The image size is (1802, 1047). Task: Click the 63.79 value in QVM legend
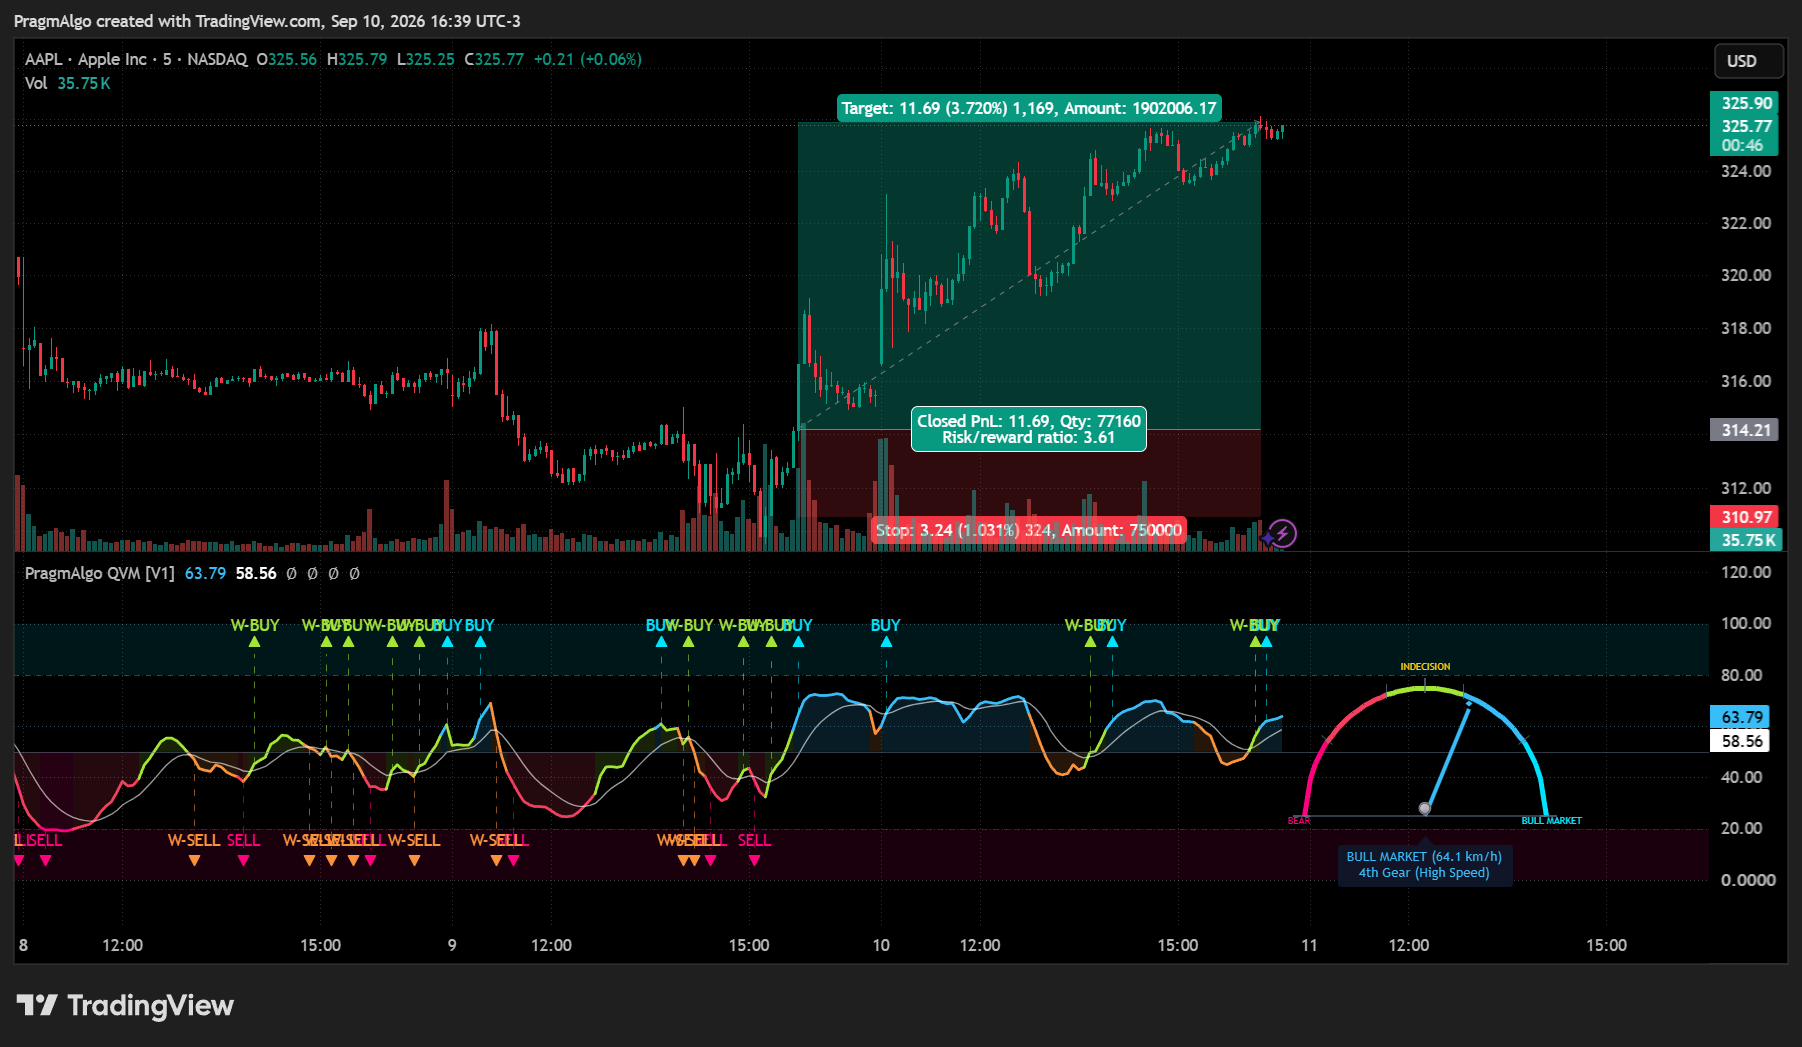click(x=205, y=573)
